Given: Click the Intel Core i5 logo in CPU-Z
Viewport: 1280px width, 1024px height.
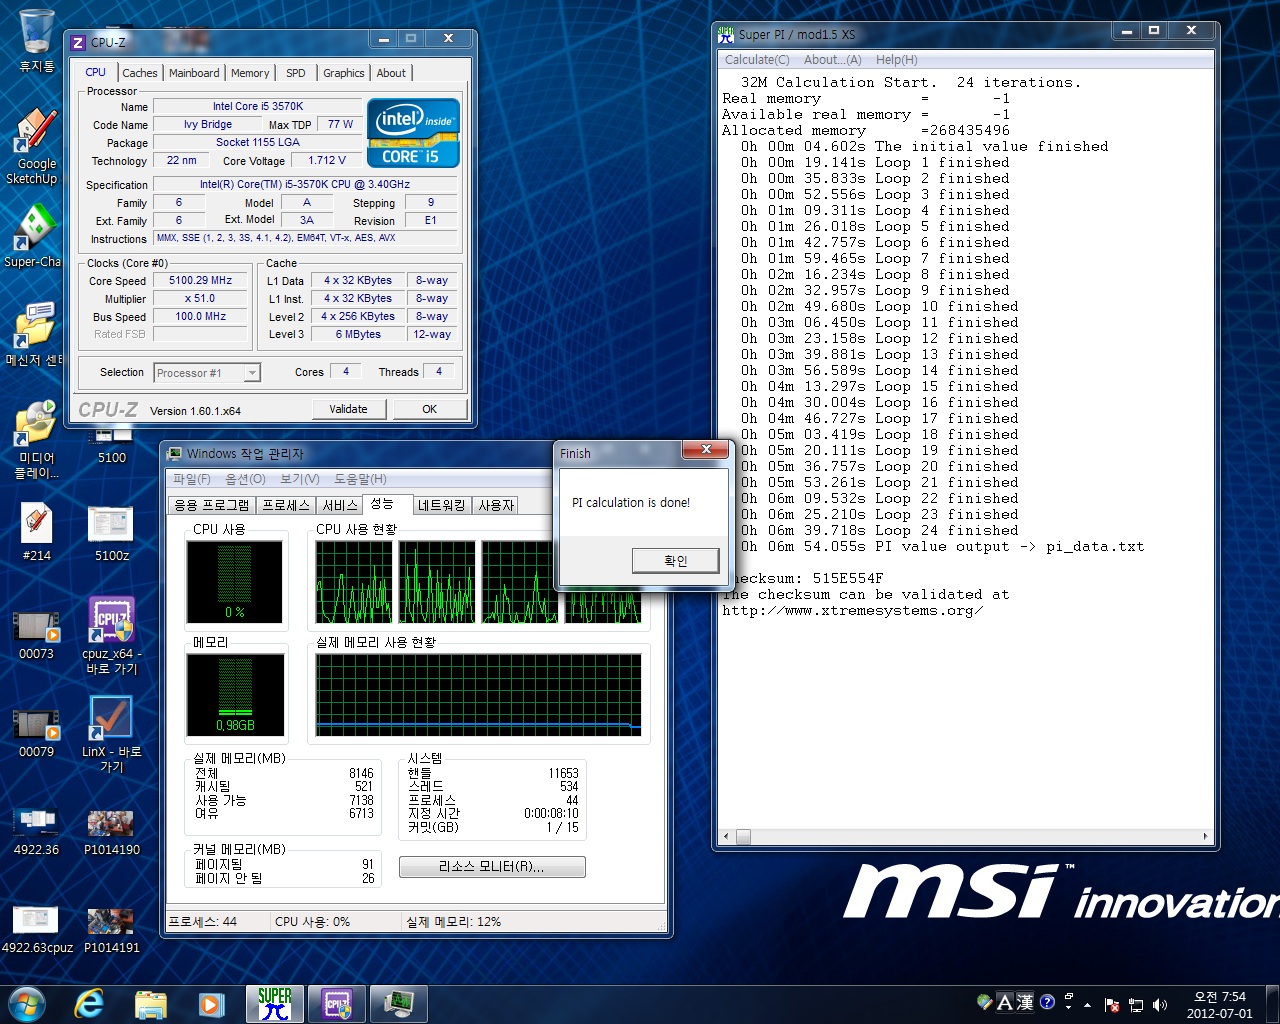Looking at the screenshot, I should pos(413,132).
